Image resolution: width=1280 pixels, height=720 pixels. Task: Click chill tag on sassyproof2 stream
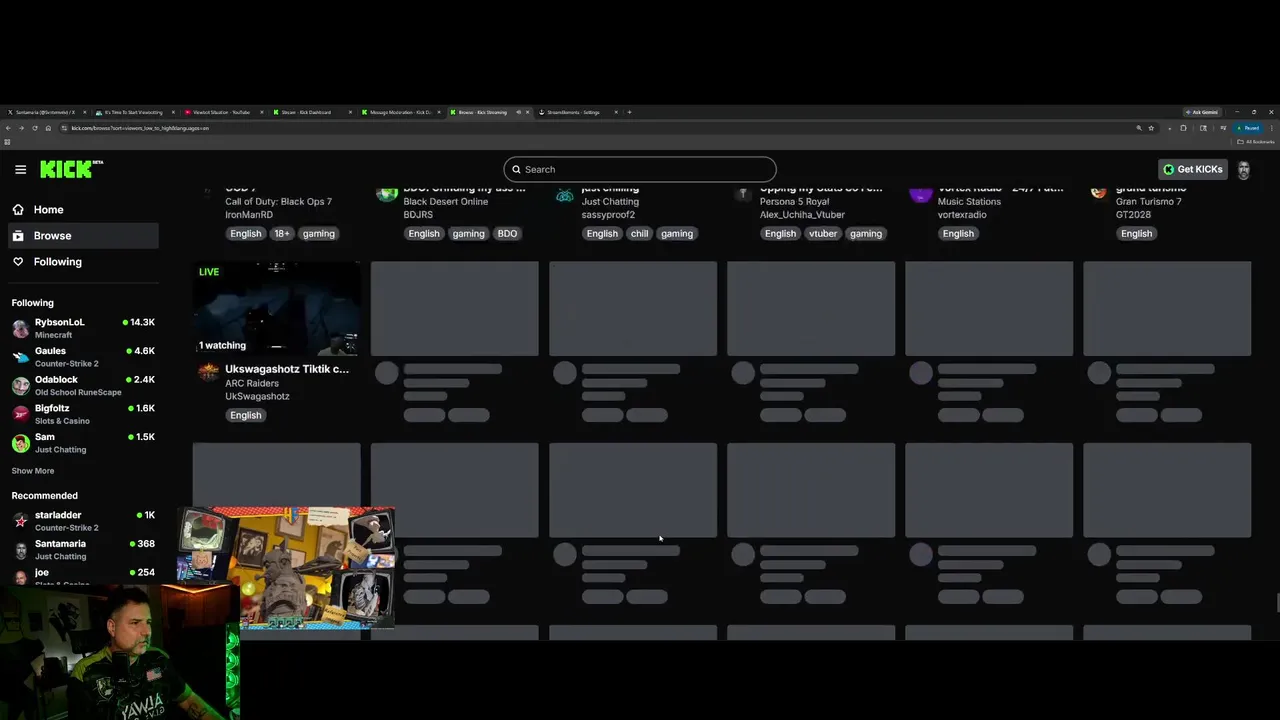click(639, 234)
